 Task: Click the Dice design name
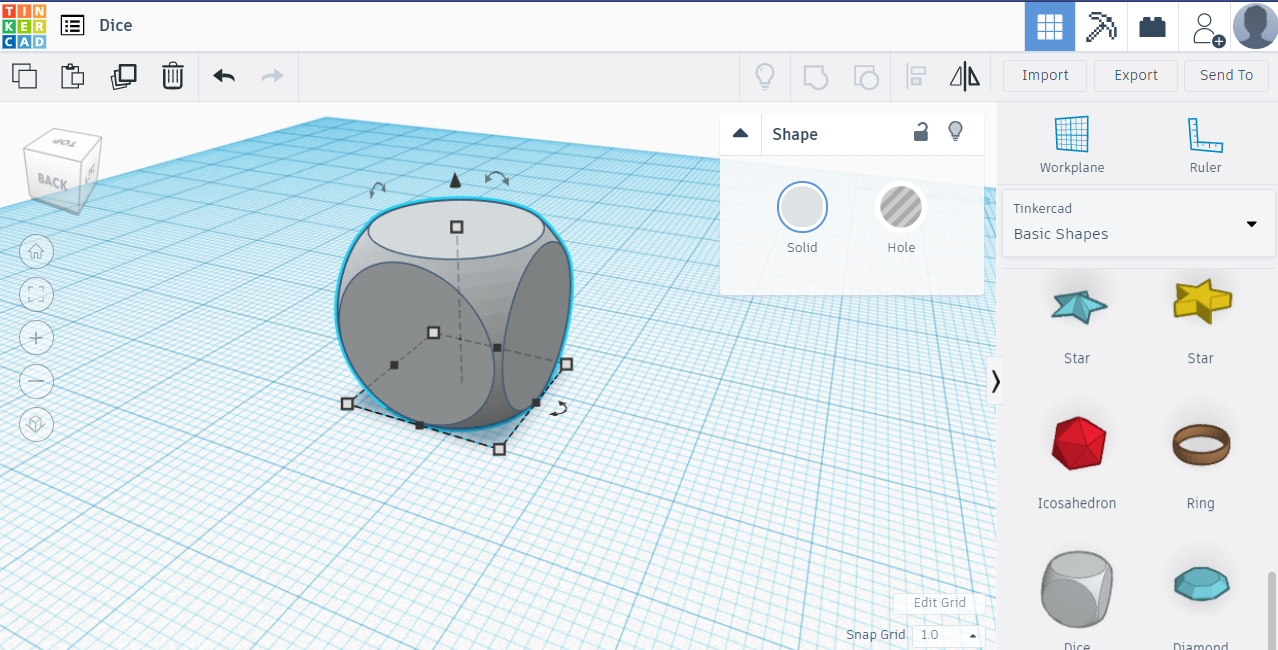point(116,26)
